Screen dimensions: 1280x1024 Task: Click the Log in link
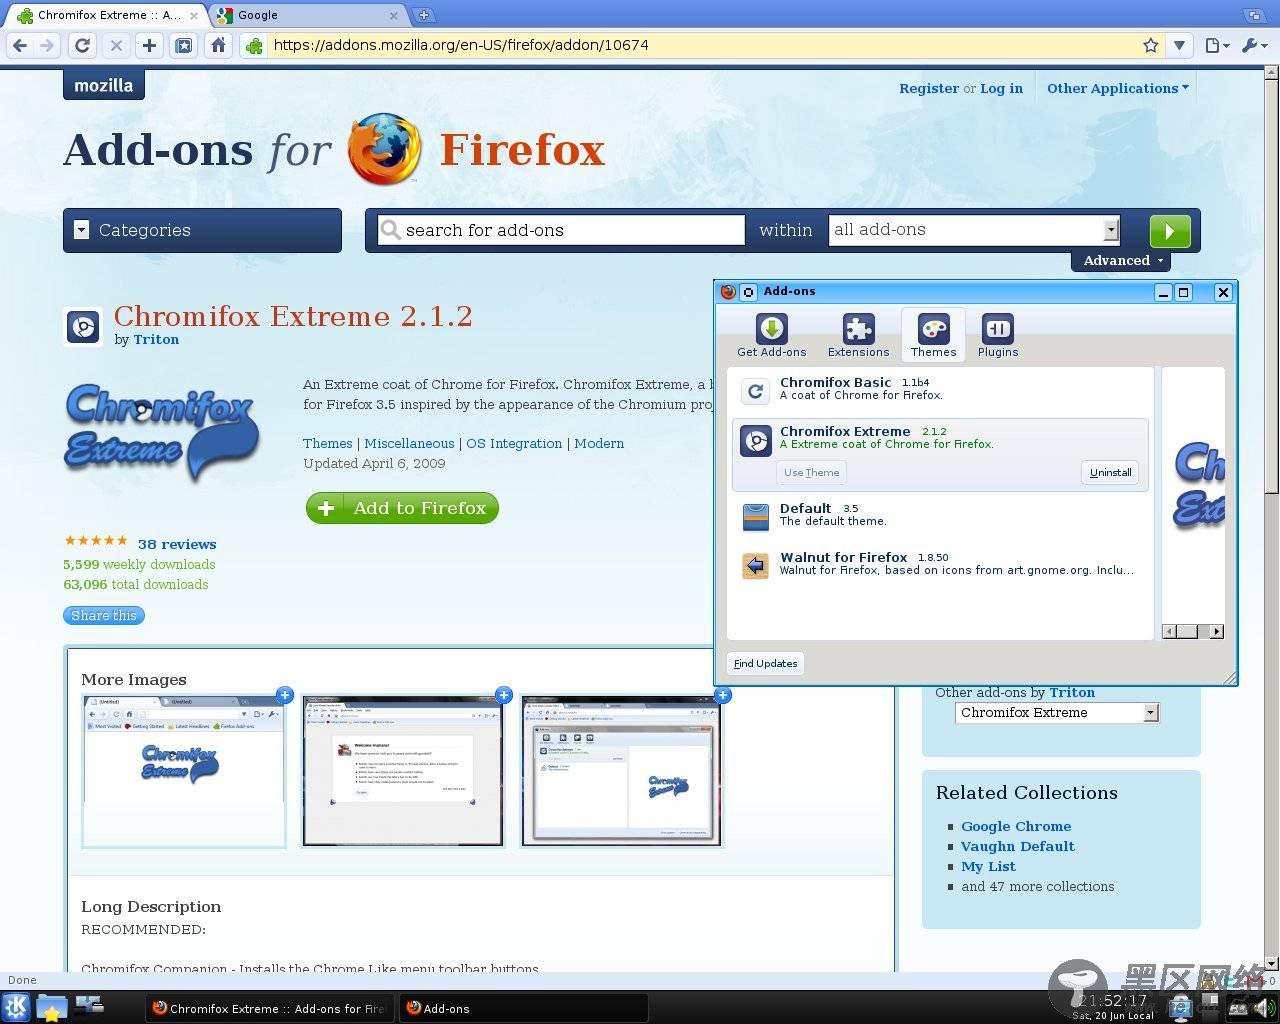click(1001, 88)
